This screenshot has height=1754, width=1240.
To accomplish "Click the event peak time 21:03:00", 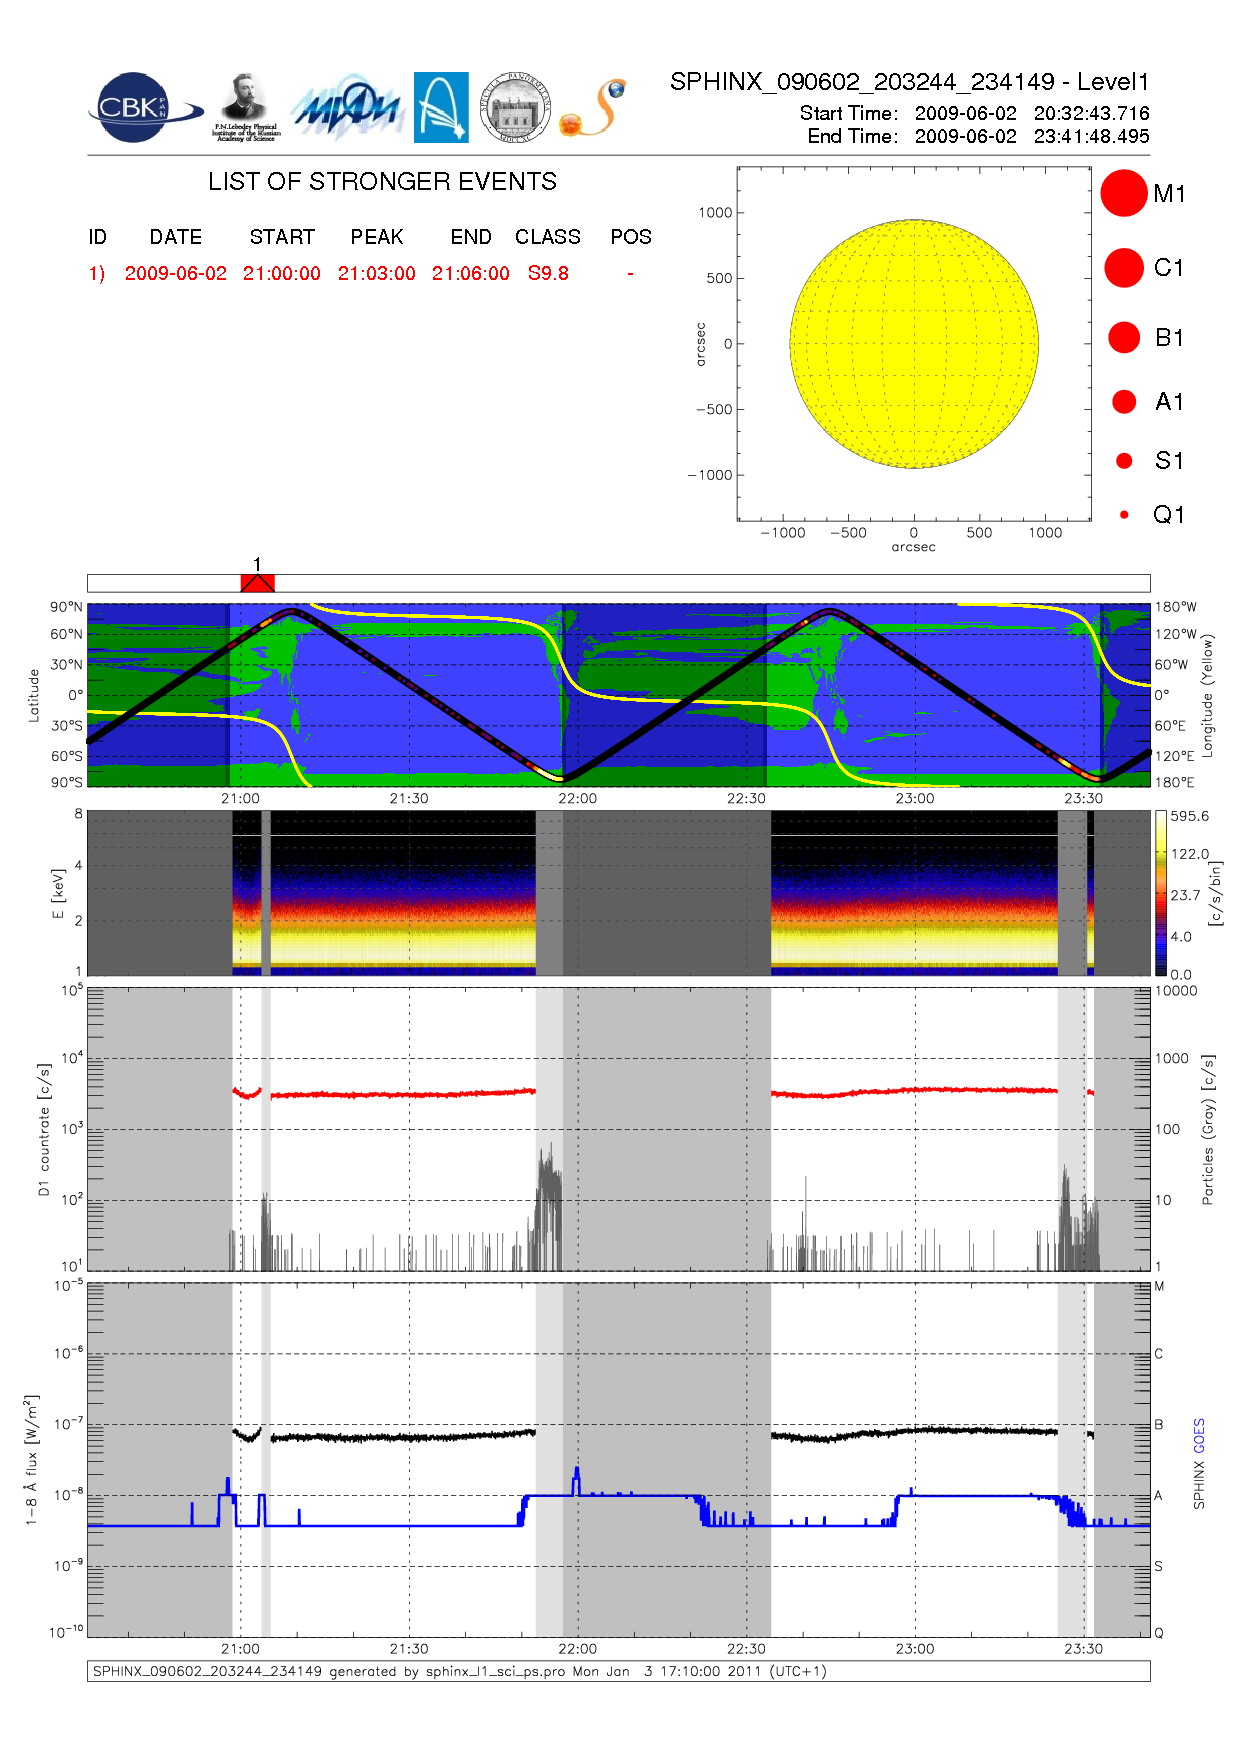I will [x=377, y=273].
